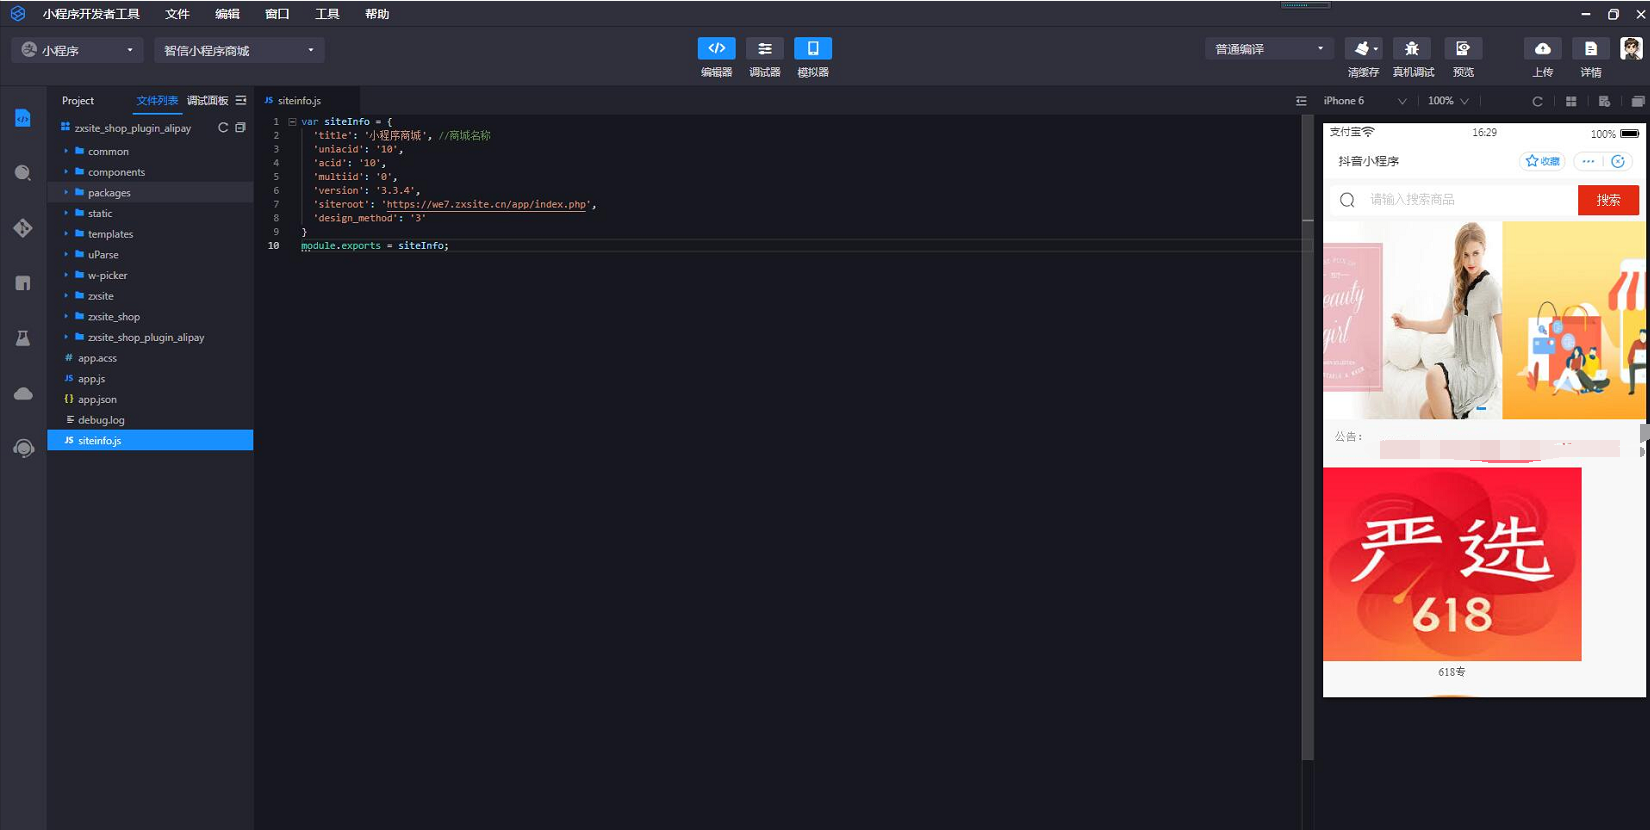Click the simulator grid layout icon
This screenshot has width=1650, height=830.
1571,101
